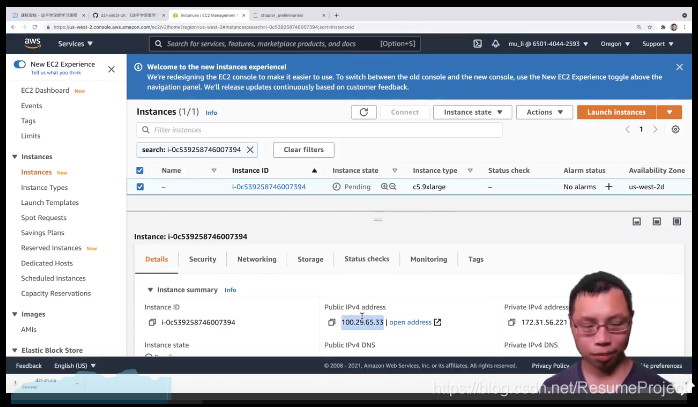Collapse the Images sidebar section
The width and height of the screenshot is (698, 407).
(x=15, y=314)
